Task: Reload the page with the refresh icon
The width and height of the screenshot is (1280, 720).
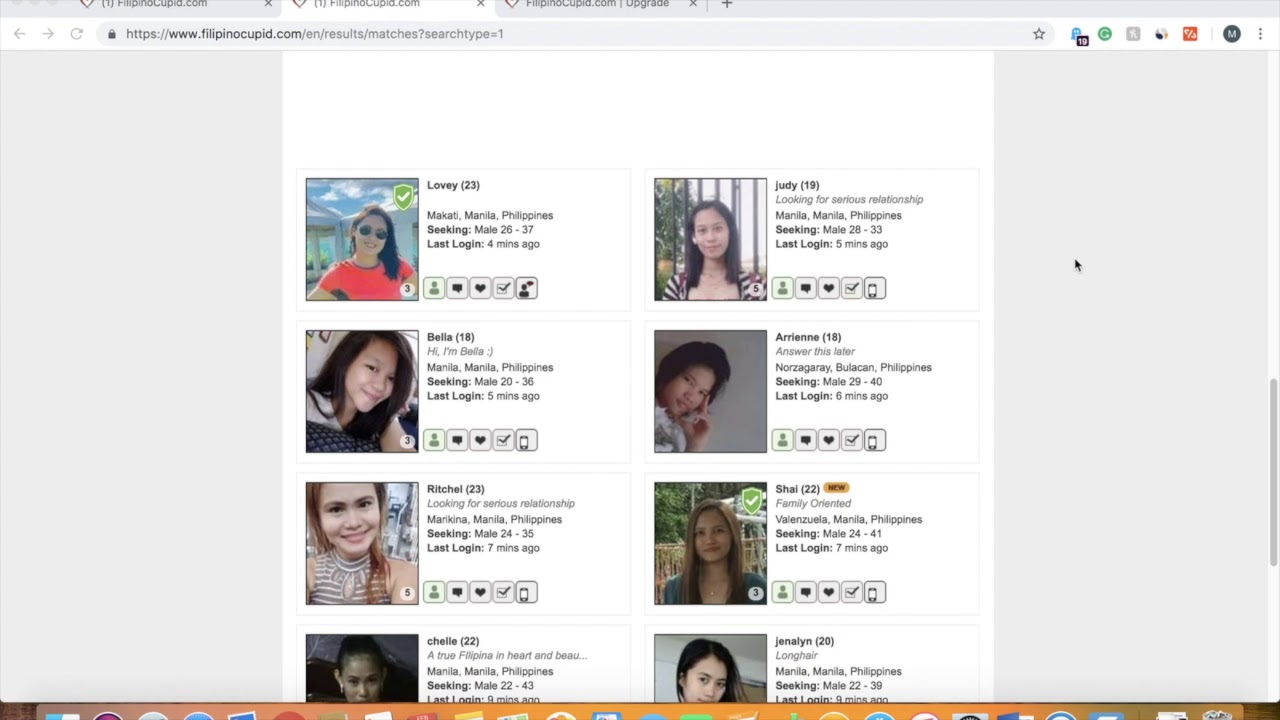Action: click(76, 34)
